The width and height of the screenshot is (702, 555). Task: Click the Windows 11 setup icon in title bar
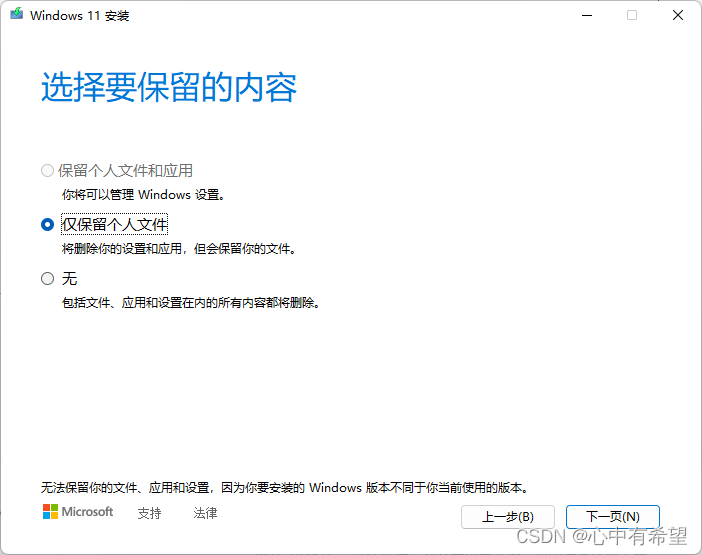[17, 14]
